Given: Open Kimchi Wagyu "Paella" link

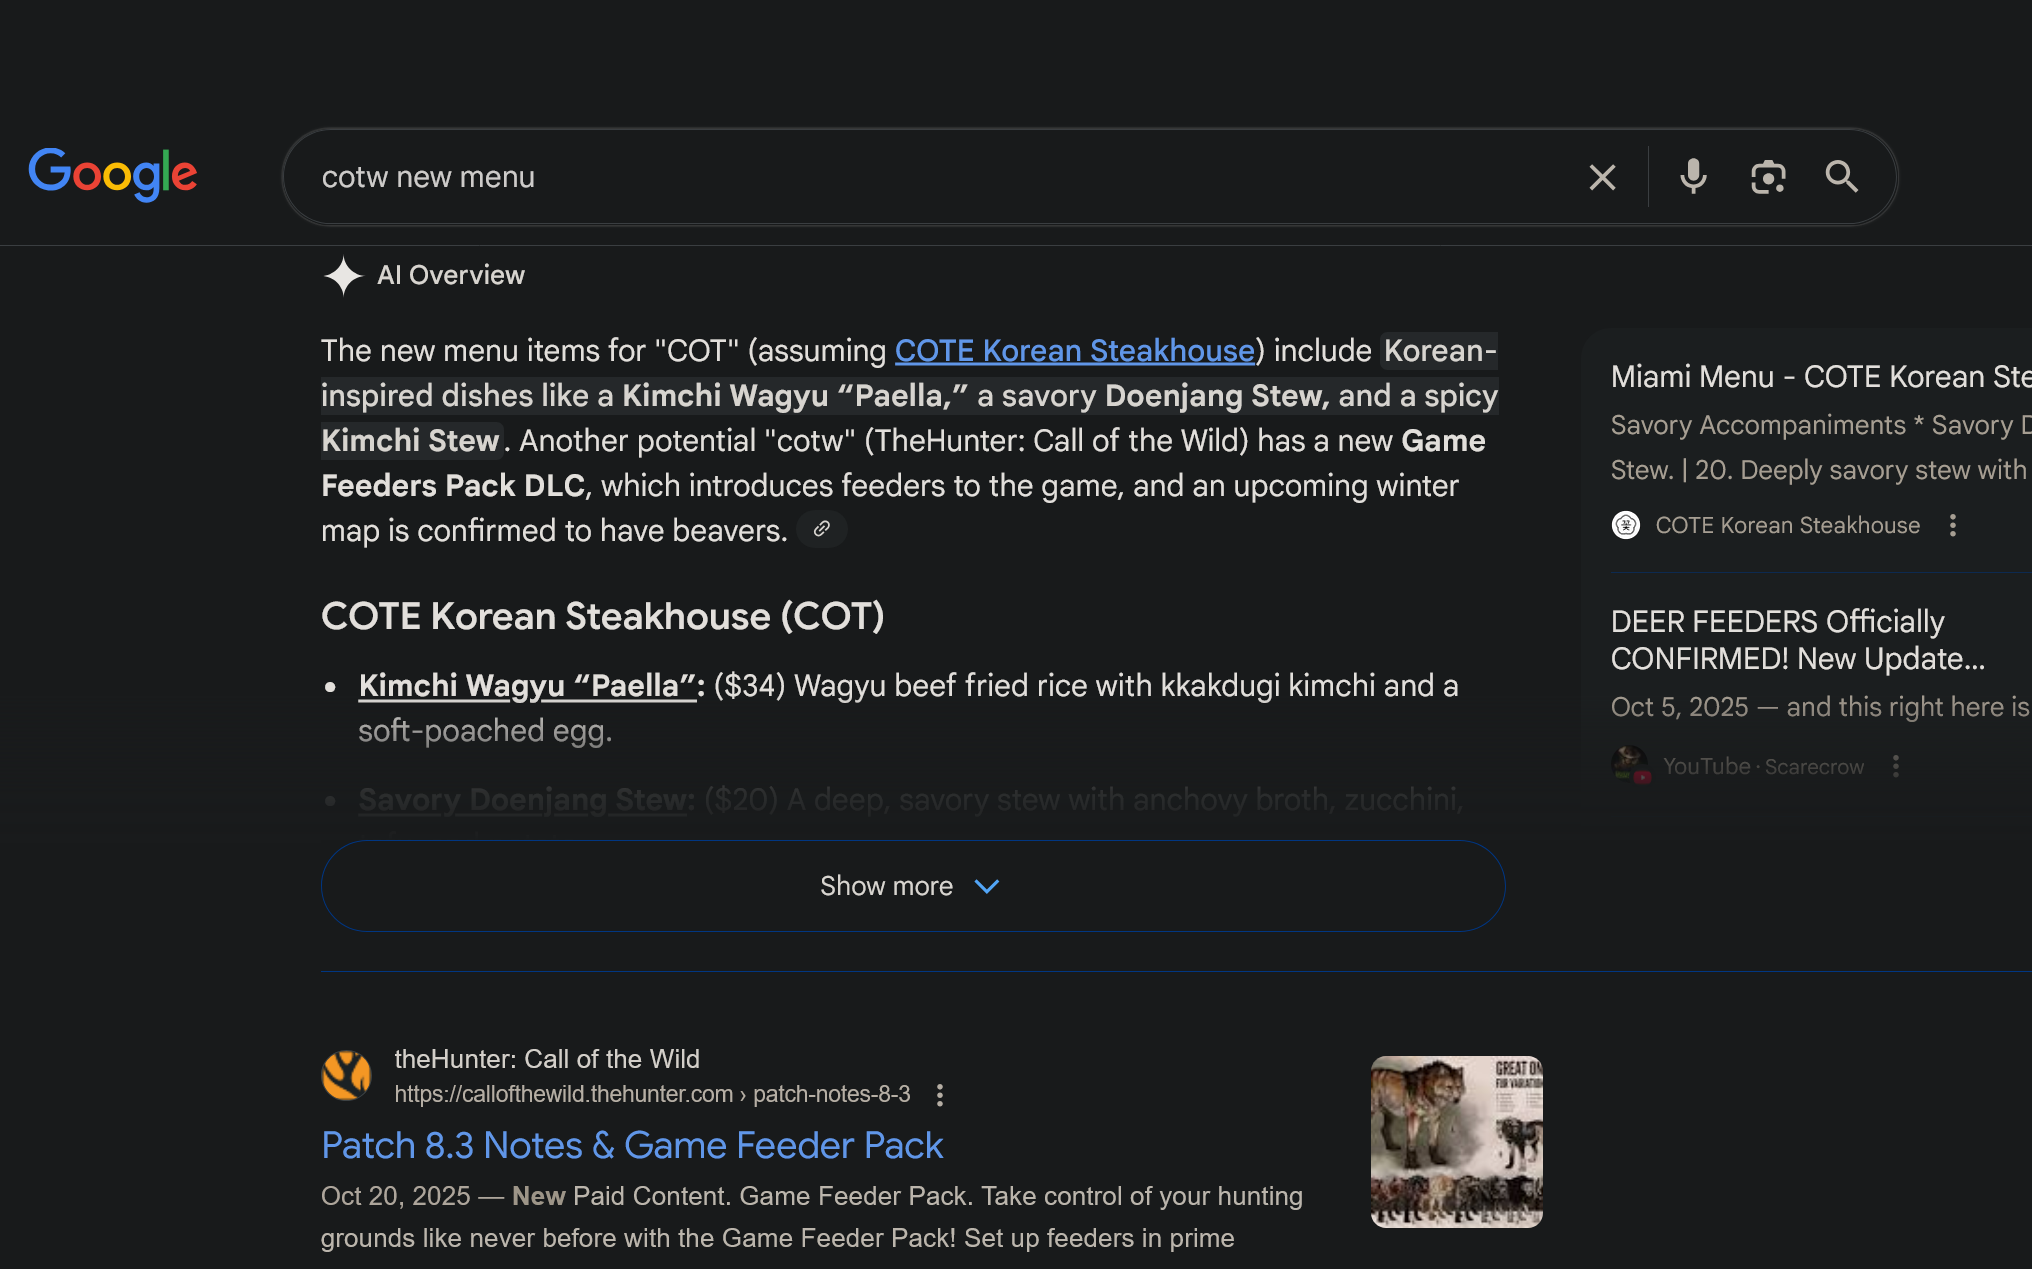Looking at the screenshot, I should tap(527, 686).
